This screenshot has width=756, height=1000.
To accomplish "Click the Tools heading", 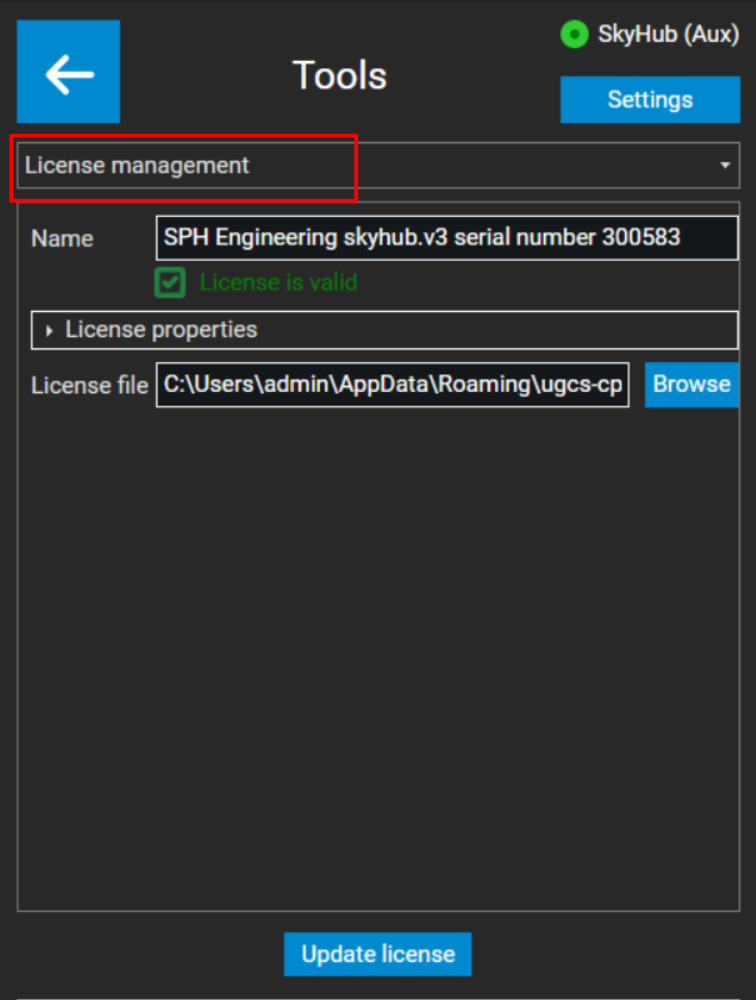I will click(x=339, y=75).
